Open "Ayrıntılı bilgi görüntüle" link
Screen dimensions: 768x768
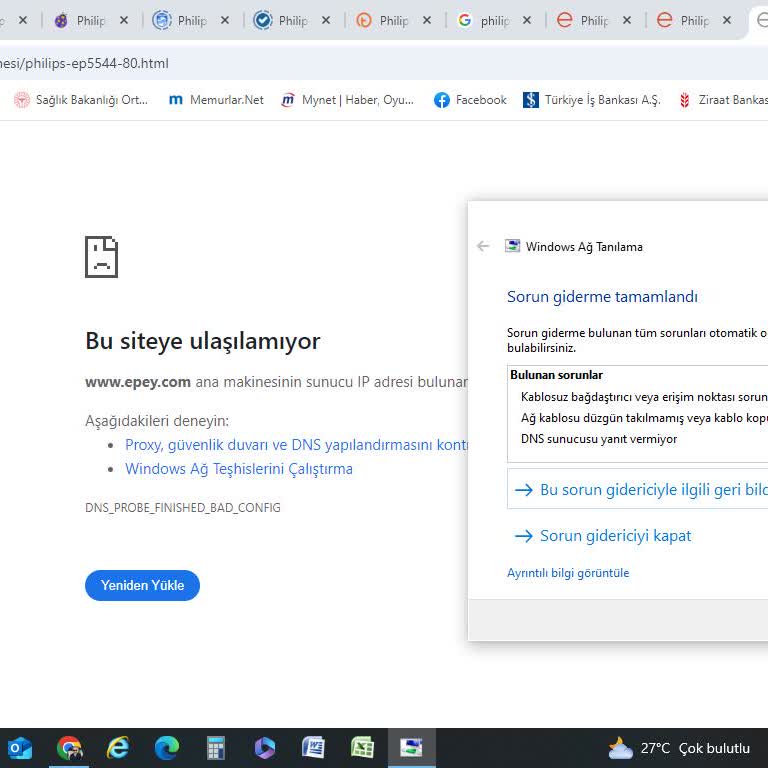[568, 573]
